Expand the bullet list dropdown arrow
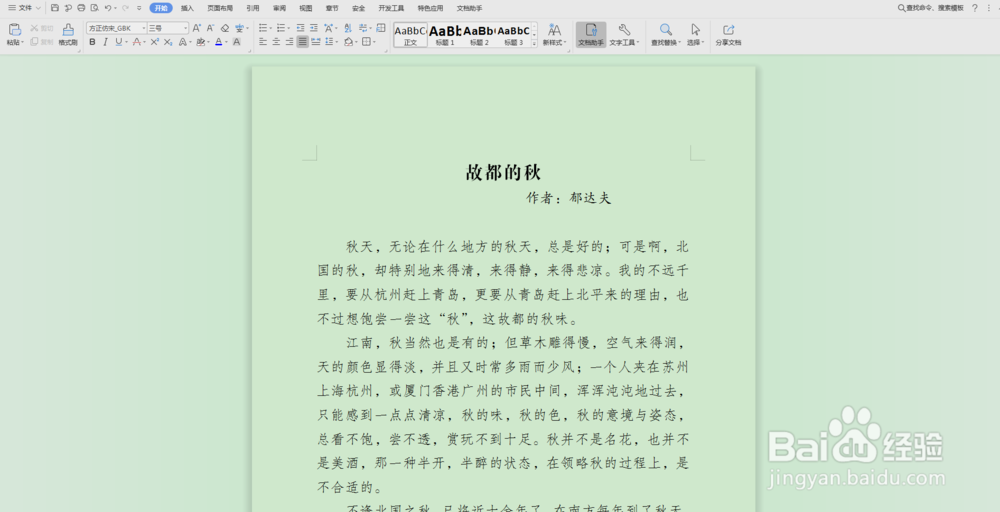The width and height of the screenshot is (1000, 512). (x=271, y=28)
